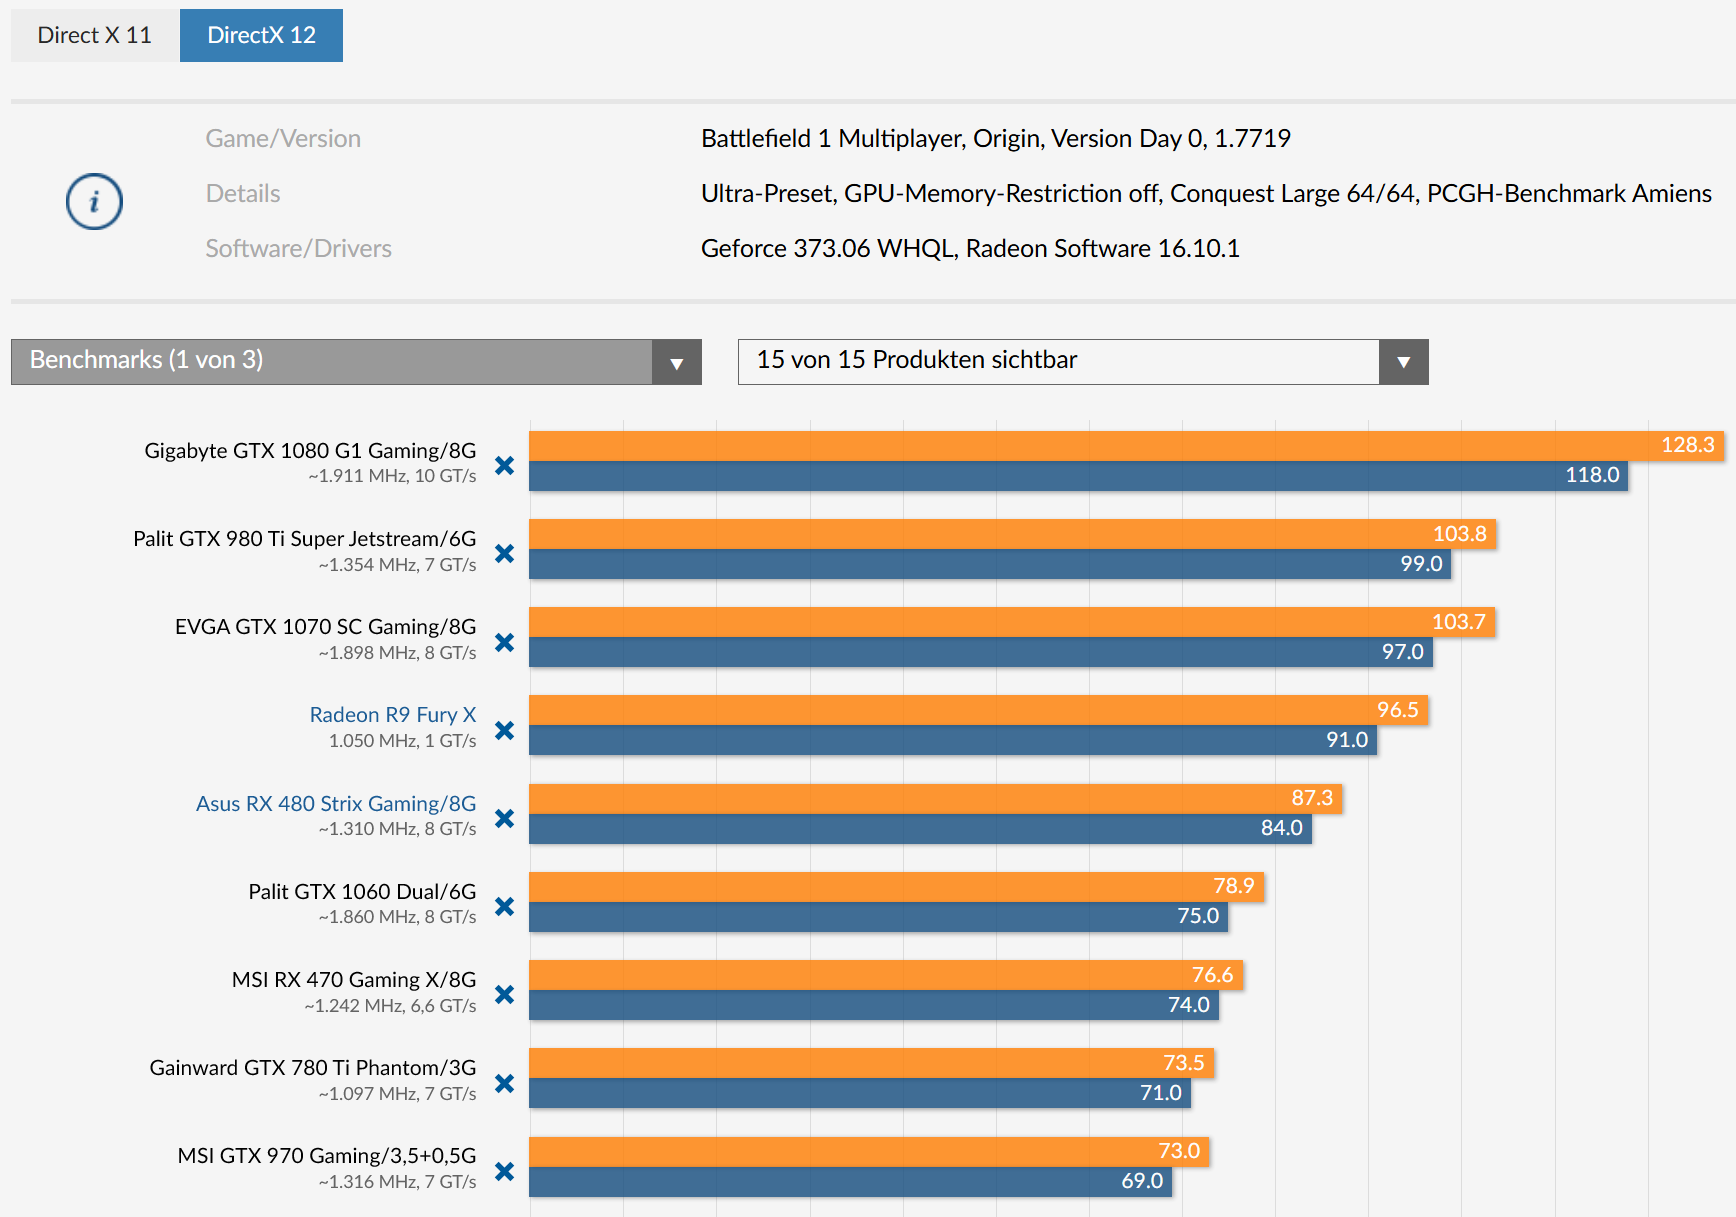Hide EVGA GTX 1070 SC Gaming entry

coord(505,642)
